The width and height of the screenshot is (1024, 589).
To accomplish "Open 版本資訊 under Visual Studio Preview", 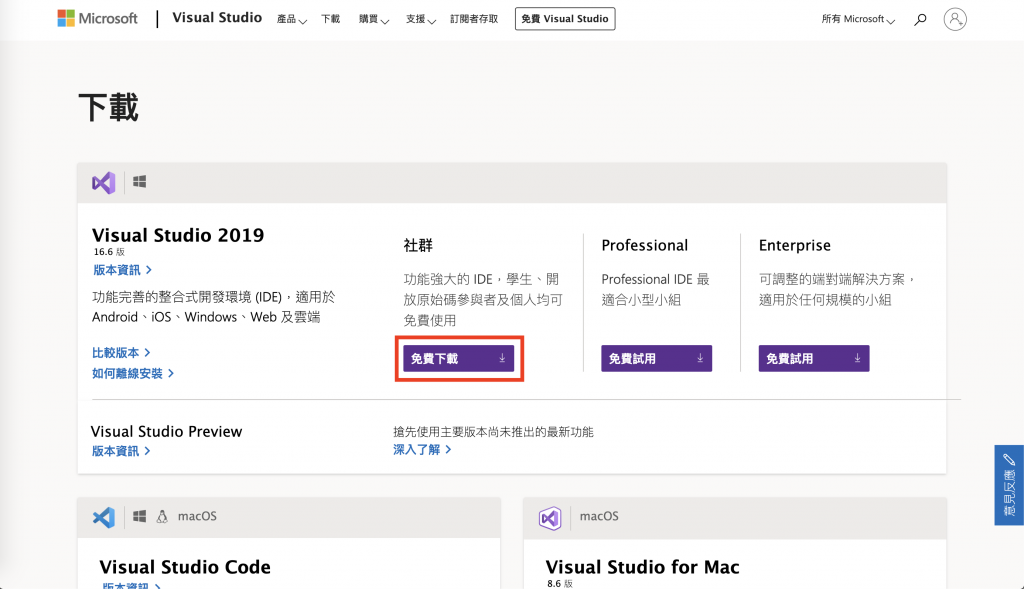I will 121,451.
